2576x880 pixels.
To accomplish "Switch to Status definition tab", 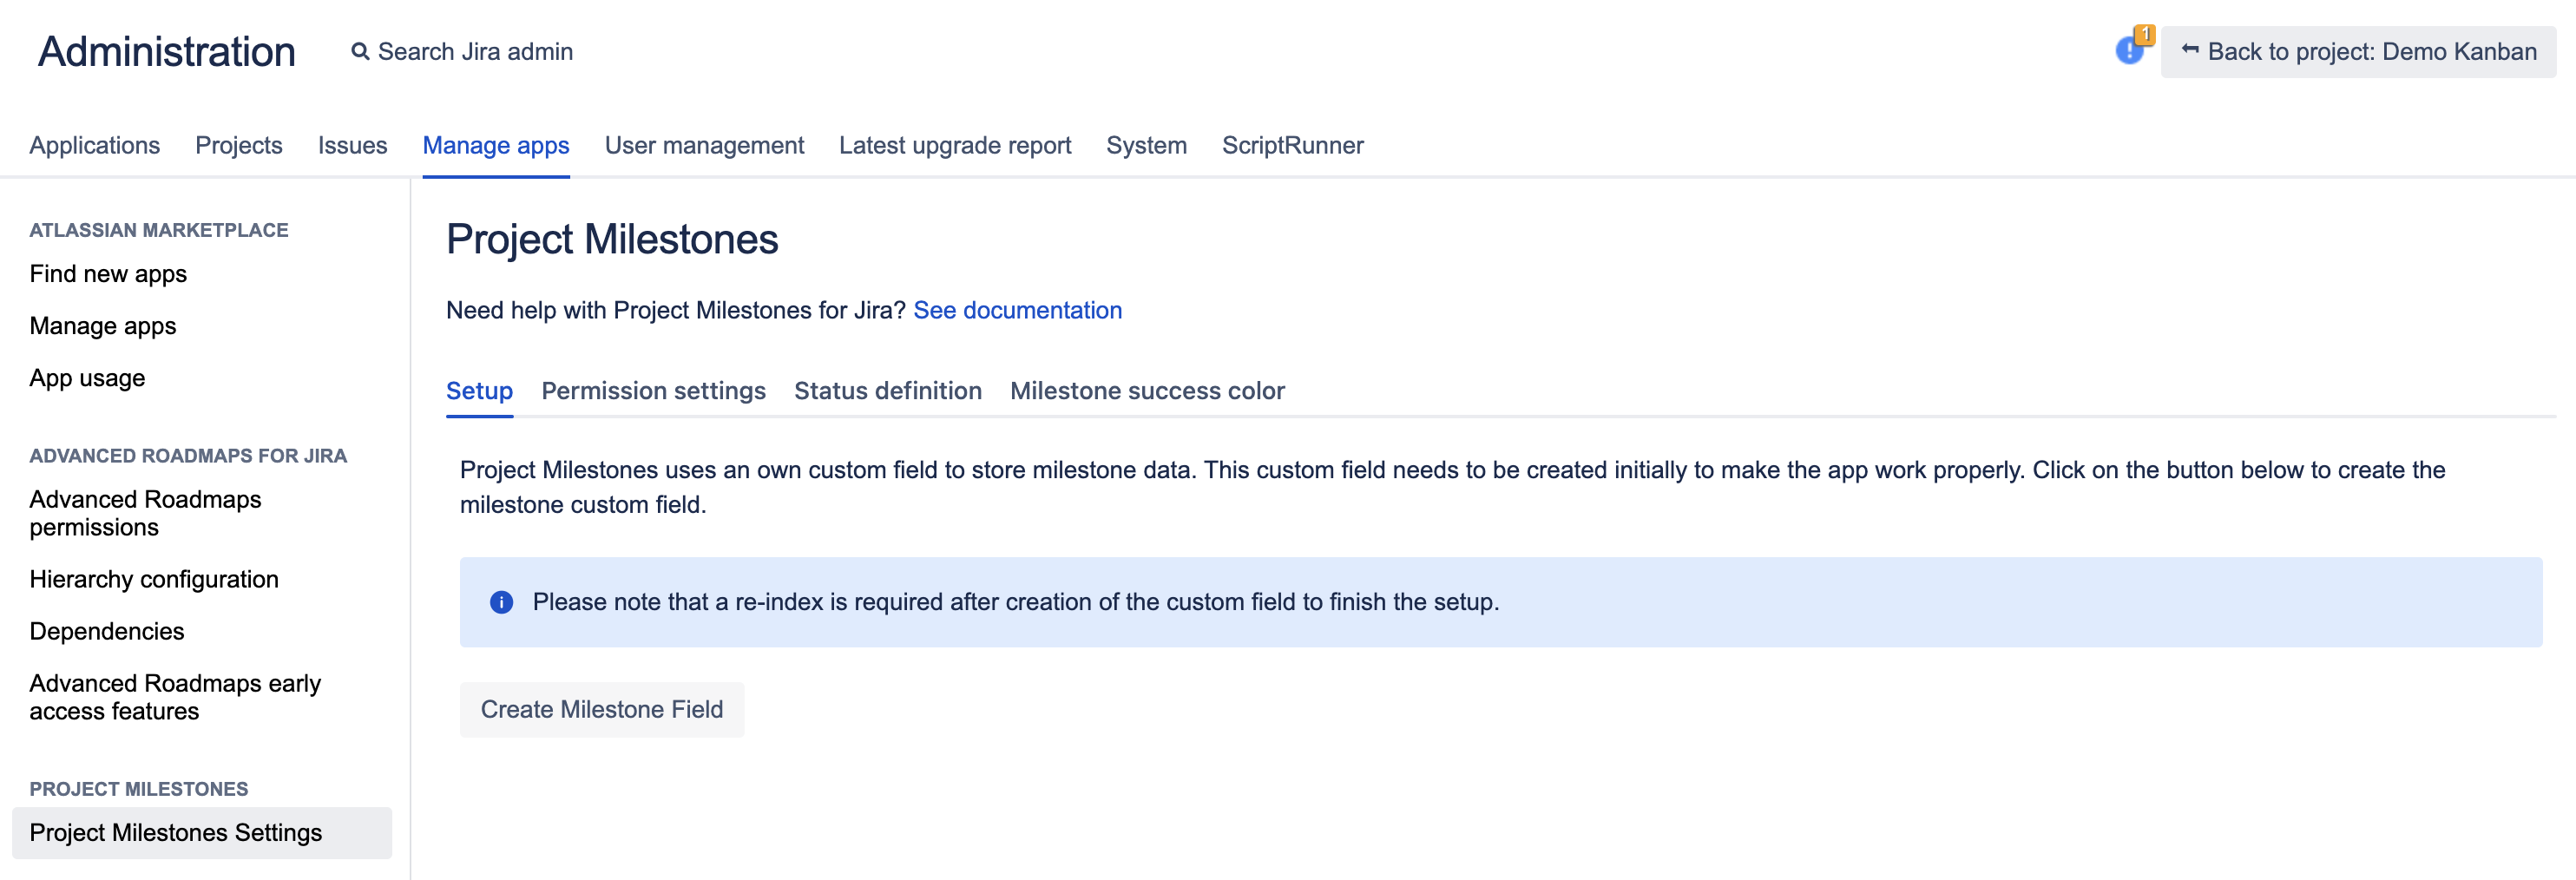I will pos(887,391).
